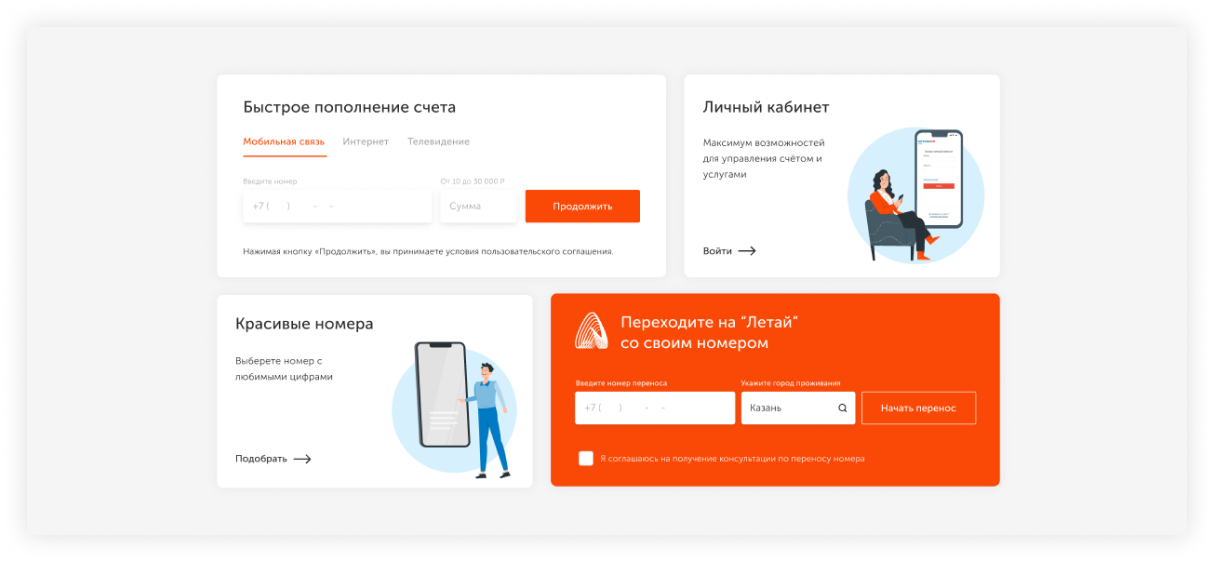The width and height of the screenshot is (1214, 562).
Task: Click the search magnifier icon in city field
Action: pos(842,408)
